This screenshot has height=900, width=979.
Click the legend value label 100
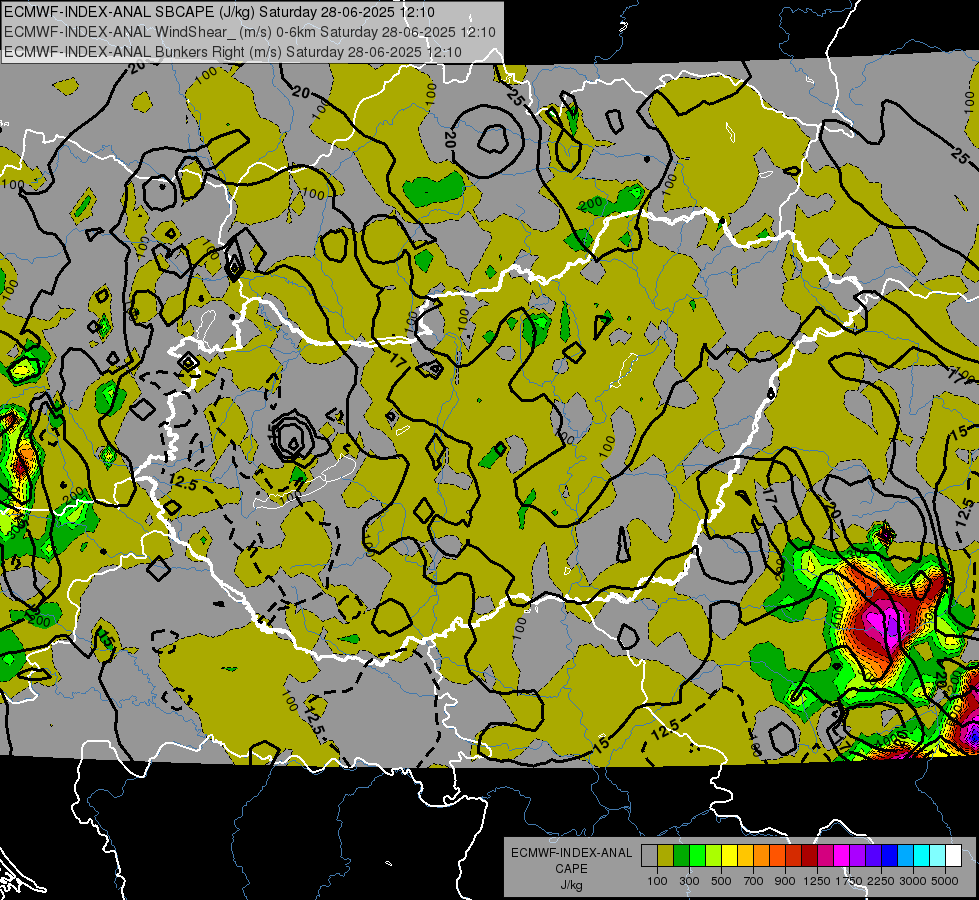pos(657,881)
